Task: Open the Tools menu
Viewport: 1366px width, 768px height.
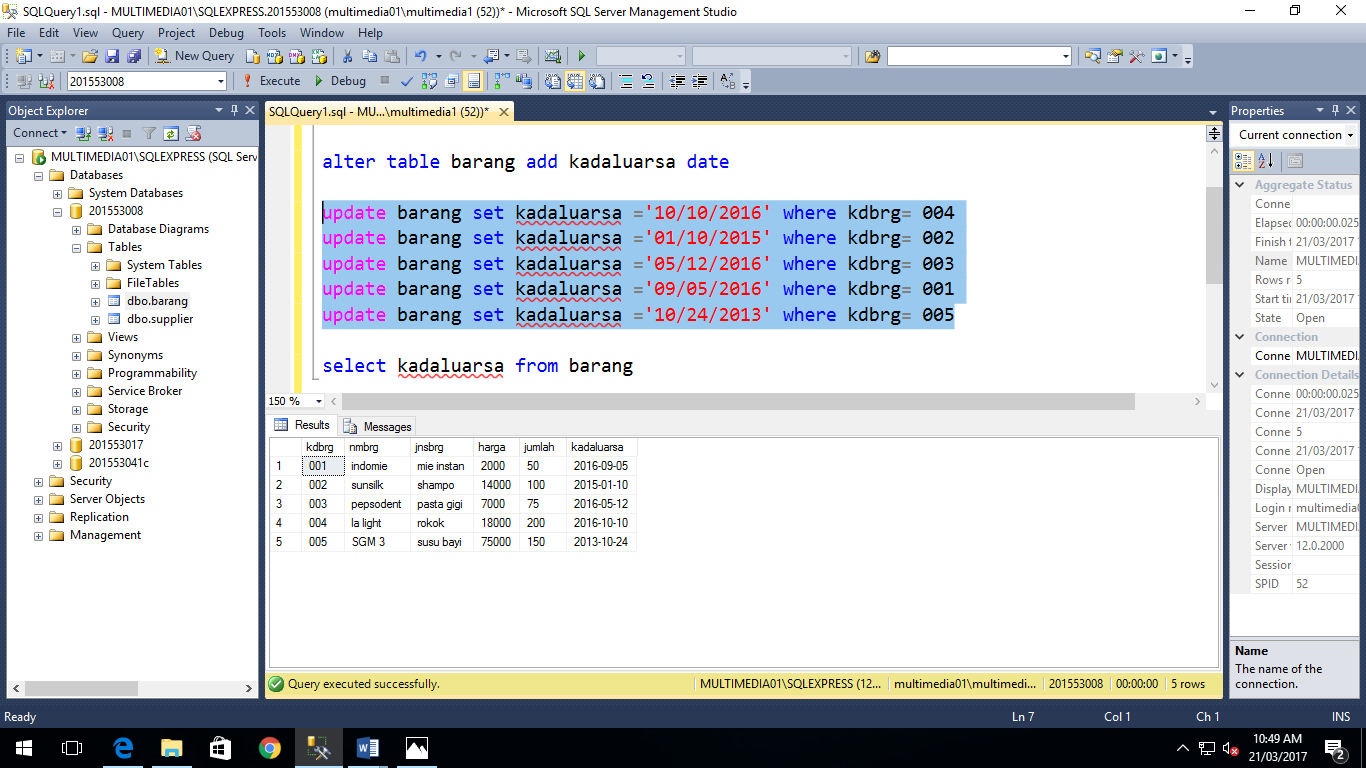Action: [272, 33]
